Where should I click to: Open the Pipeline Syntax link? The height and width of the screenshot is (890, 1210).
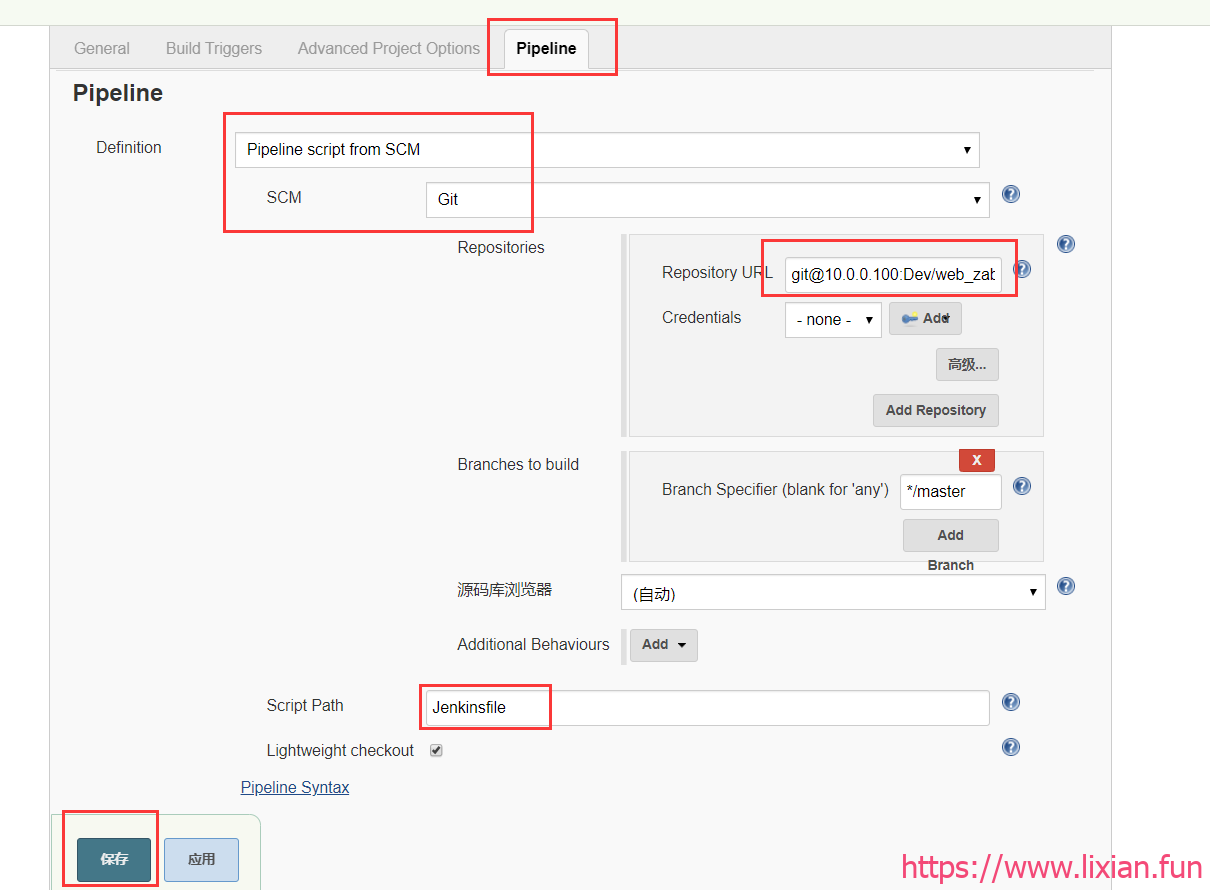coord(295,788)
